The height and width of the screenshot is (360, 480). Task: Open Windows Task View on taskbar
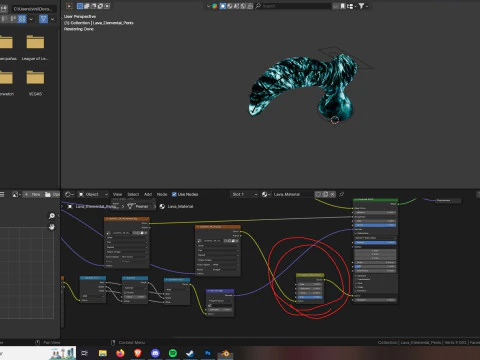85,353
